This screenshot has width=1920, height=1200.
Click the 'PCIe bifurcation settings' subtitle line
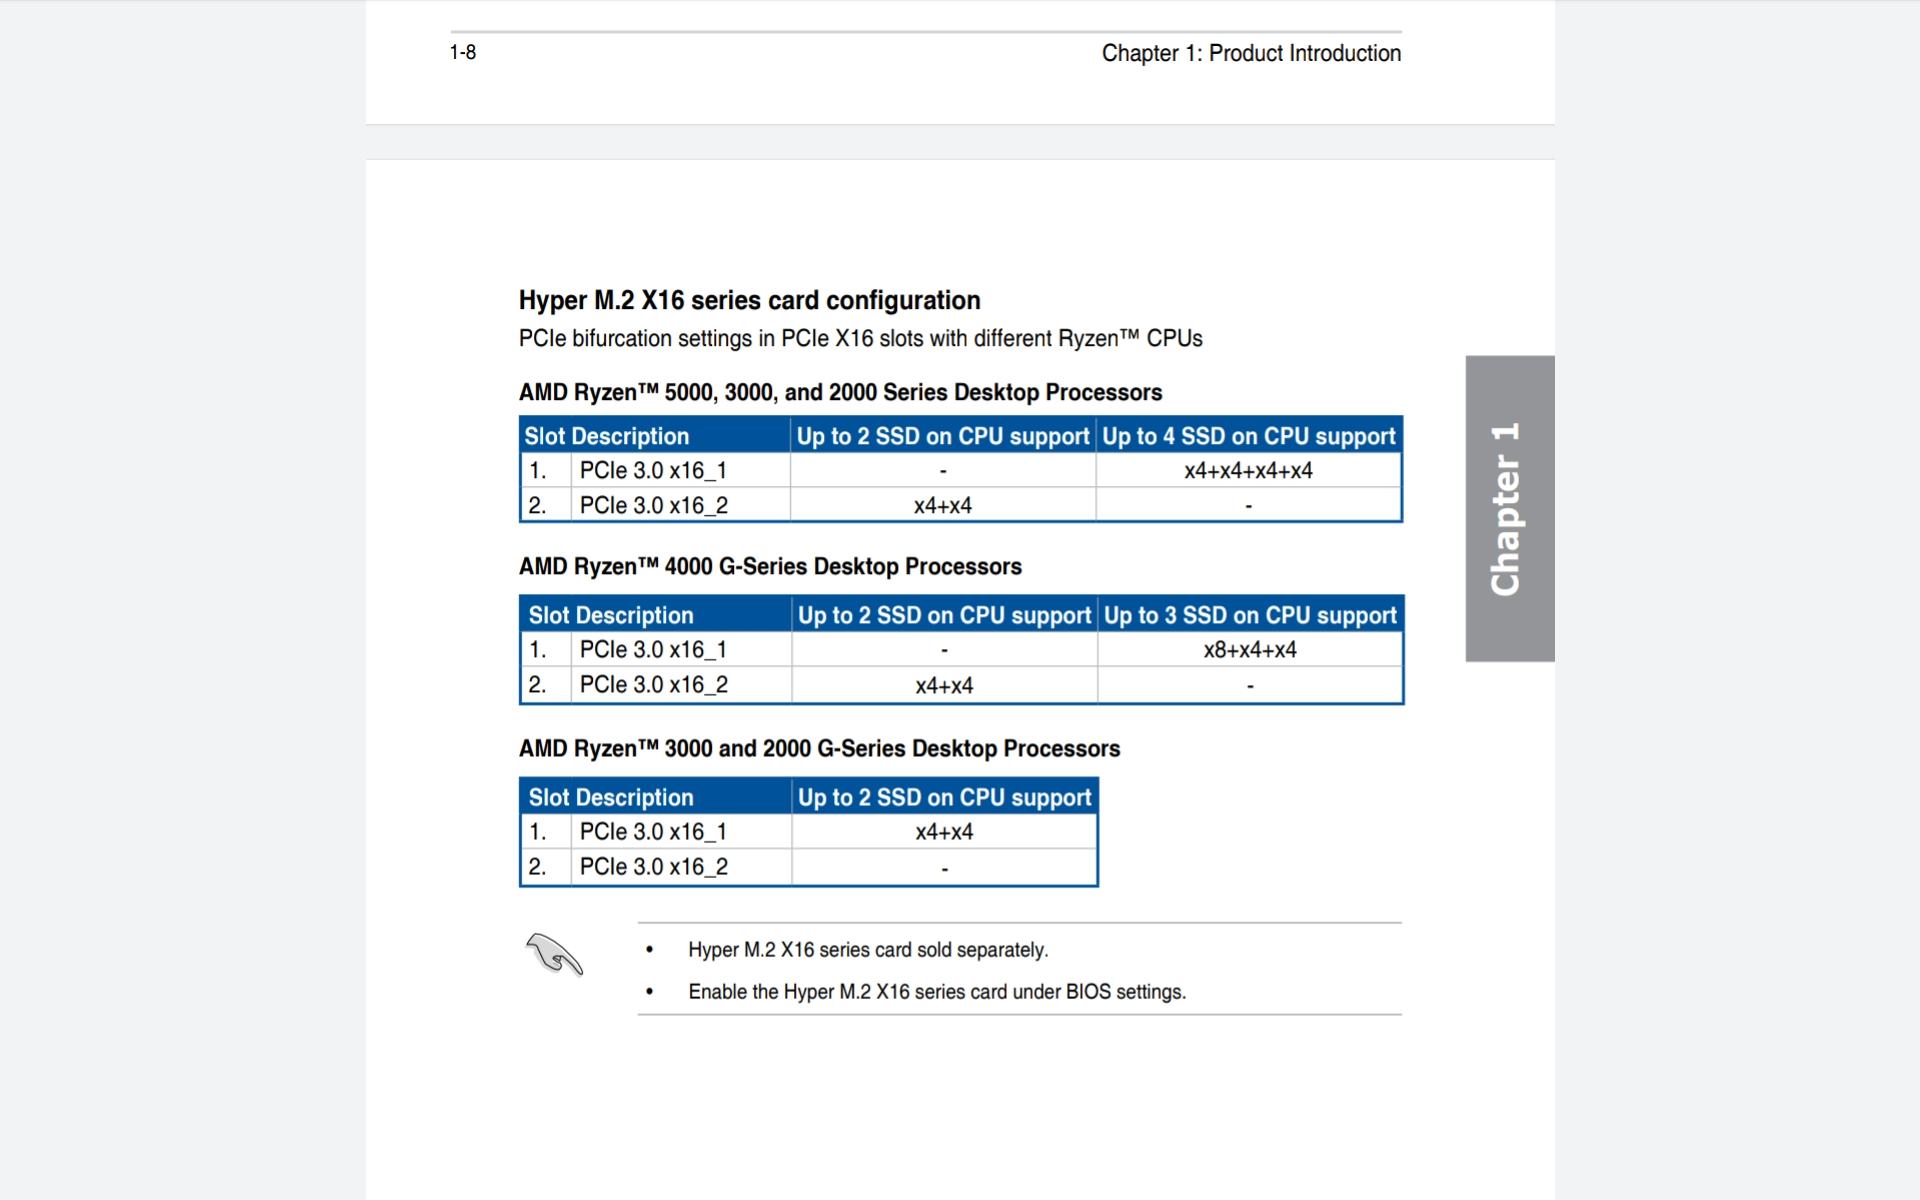point(860,338)
